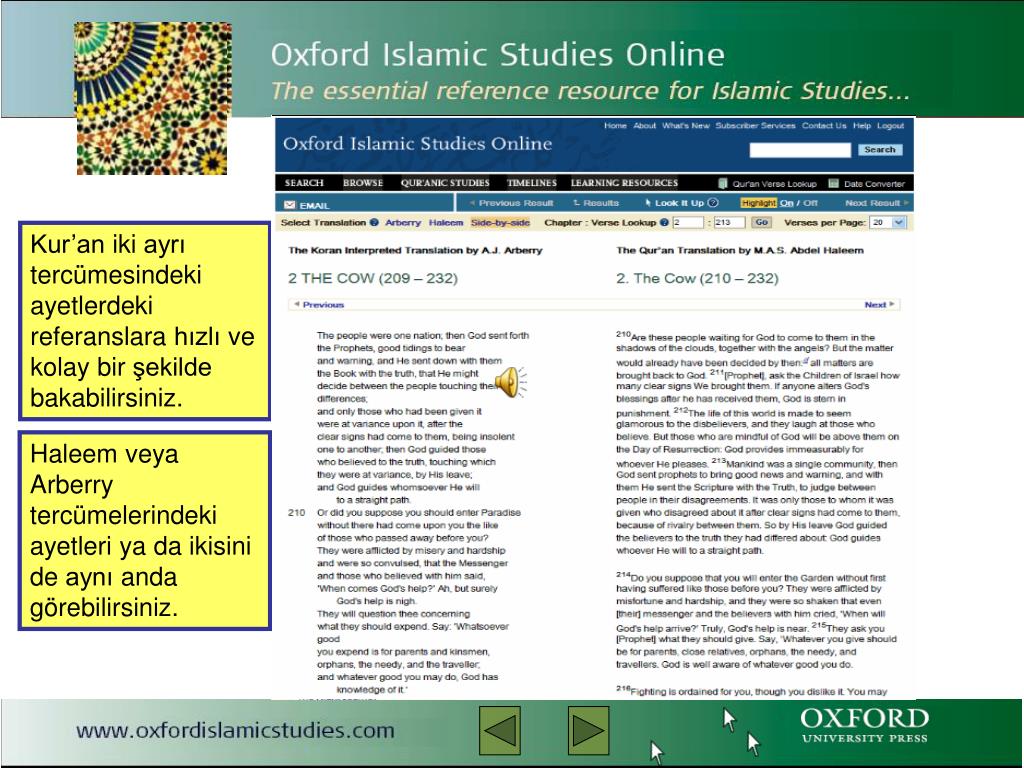Screen dimensions: 1024x768
Task: Click the Contact Us link
Action: point(824,125)
